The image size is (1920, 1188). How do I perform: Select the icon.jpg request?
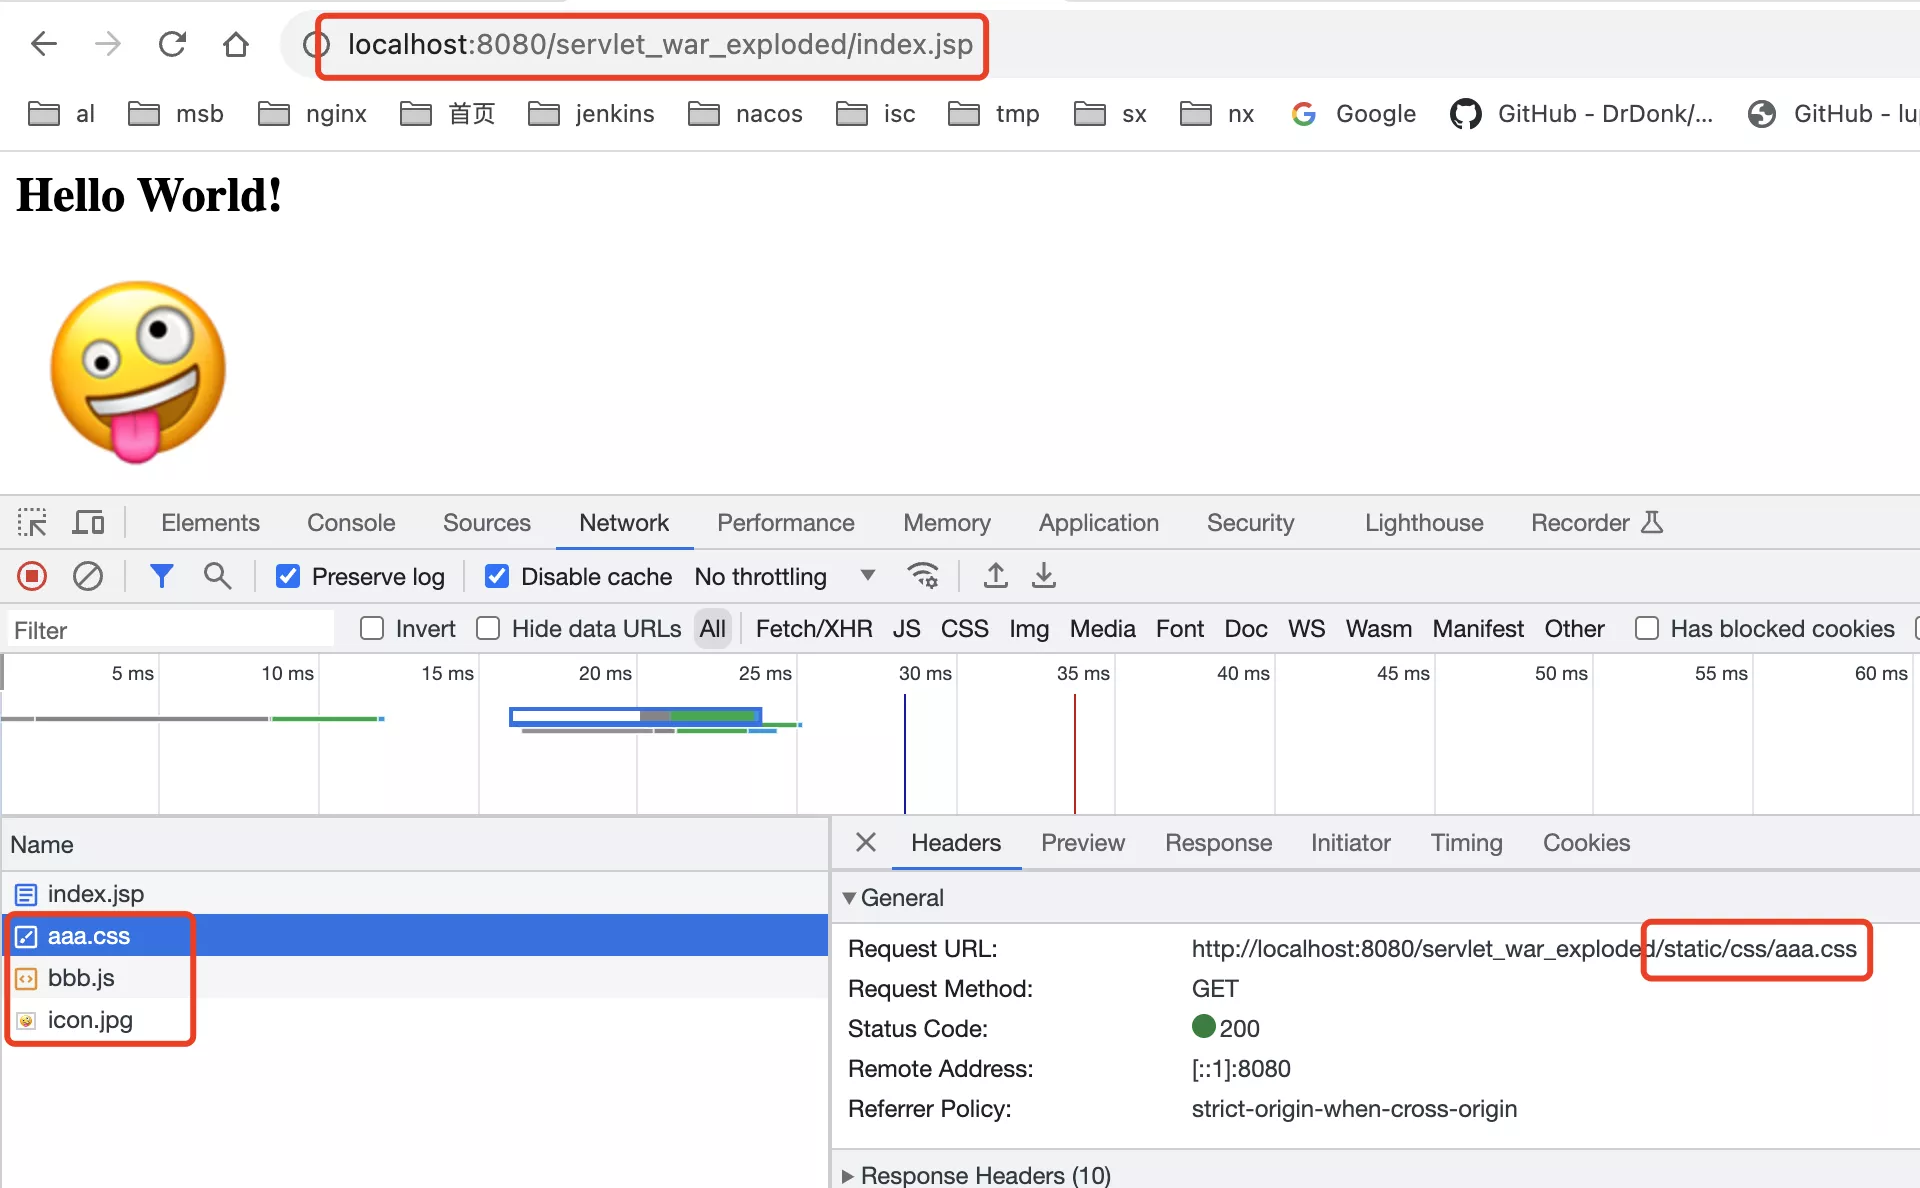[x=415, y=1020]
